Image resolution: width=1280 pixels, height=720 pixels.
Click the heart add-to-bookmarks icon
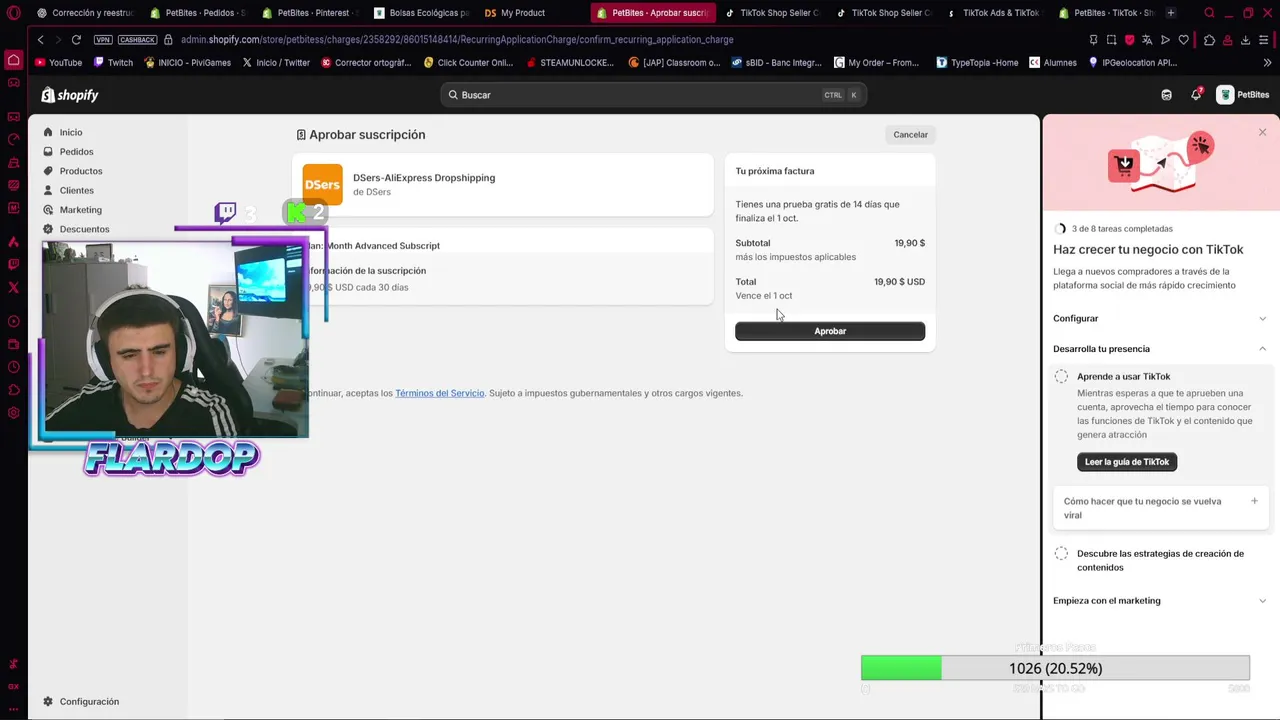click(1184, 40)
